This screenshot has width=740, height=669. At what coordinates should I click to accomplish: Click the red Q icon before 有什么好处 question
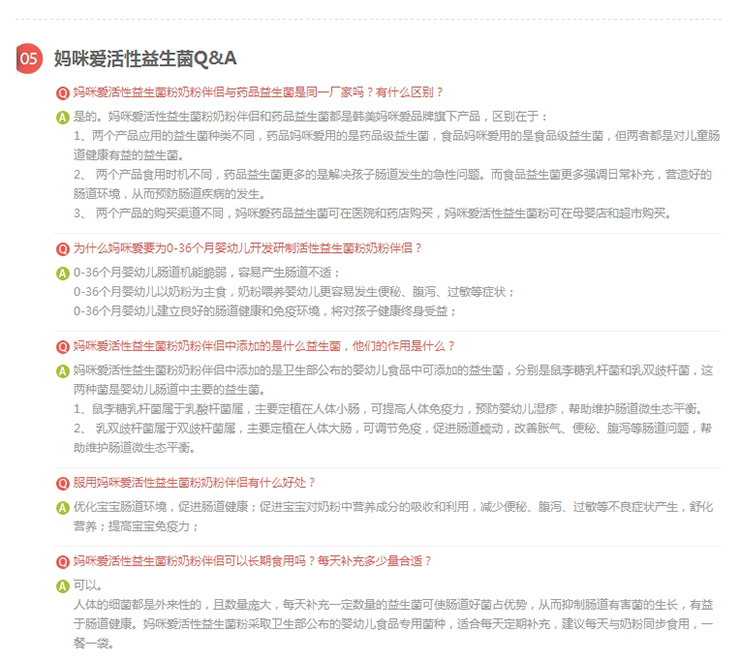[x=63, y=483]
